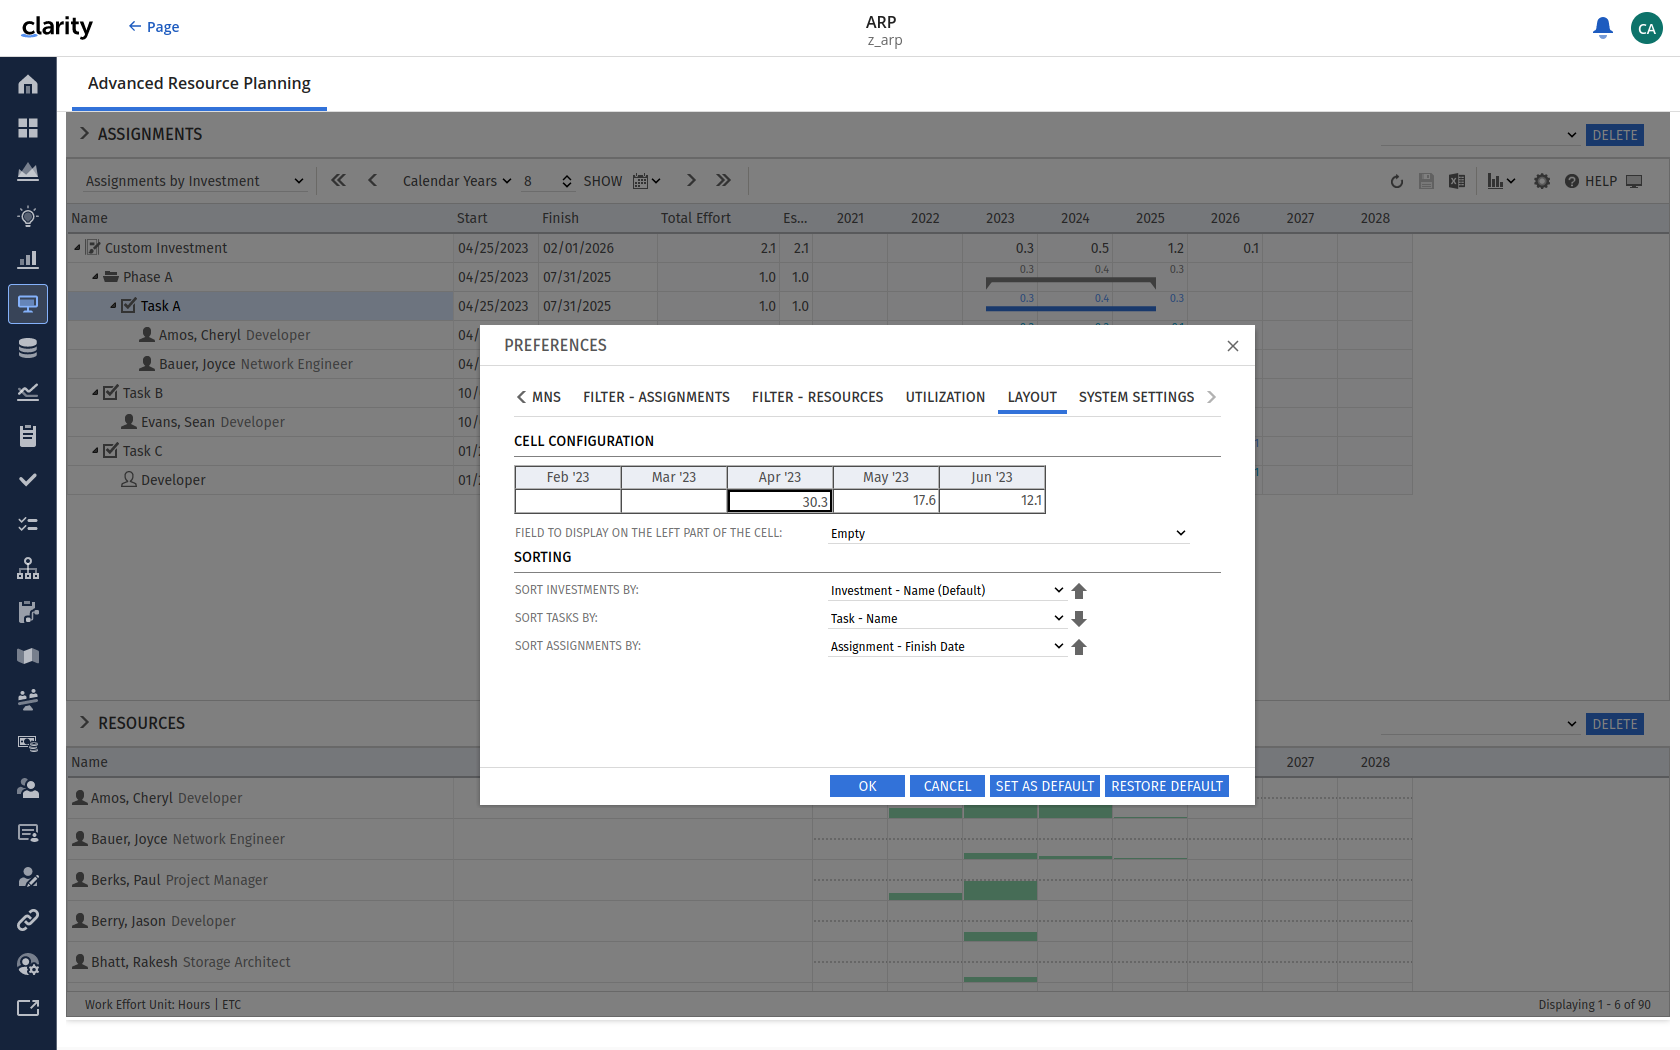This screenshot has width=1680, height=1050.
Task: Jump to first time period with double left arrows
Action: point(338,180)
